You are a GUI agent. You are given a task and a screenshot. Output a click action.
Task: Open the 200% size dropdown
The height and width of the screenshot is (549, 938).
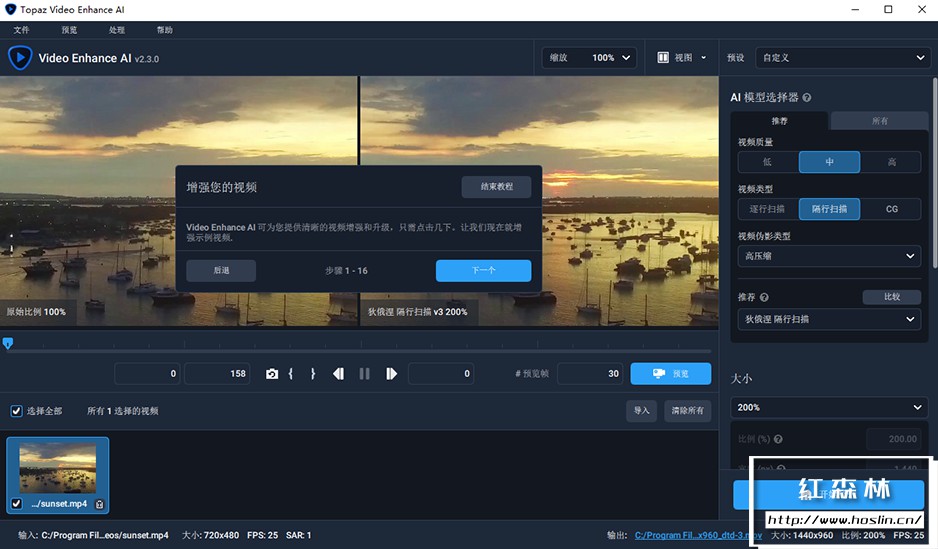(x=829, y=407)
